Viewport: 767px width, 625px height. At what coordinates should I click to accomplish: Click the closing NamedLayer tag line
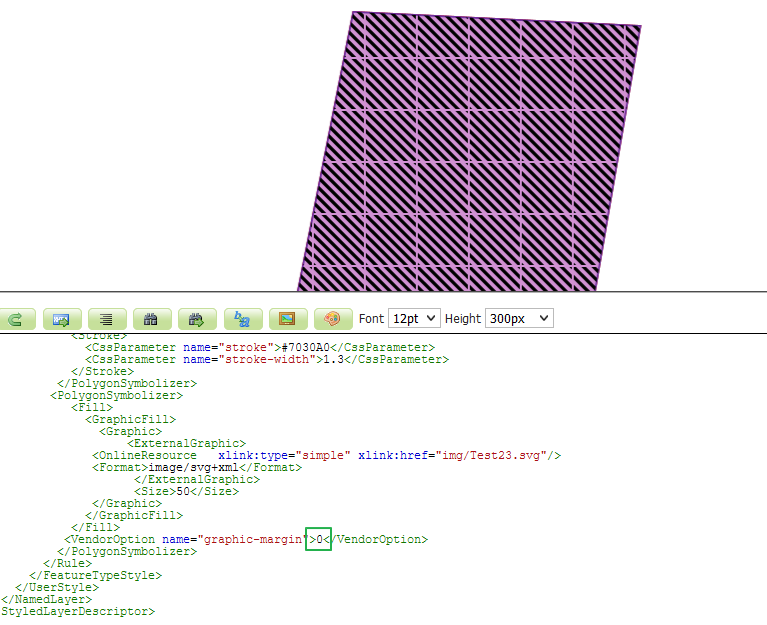(x=46, y=599)
